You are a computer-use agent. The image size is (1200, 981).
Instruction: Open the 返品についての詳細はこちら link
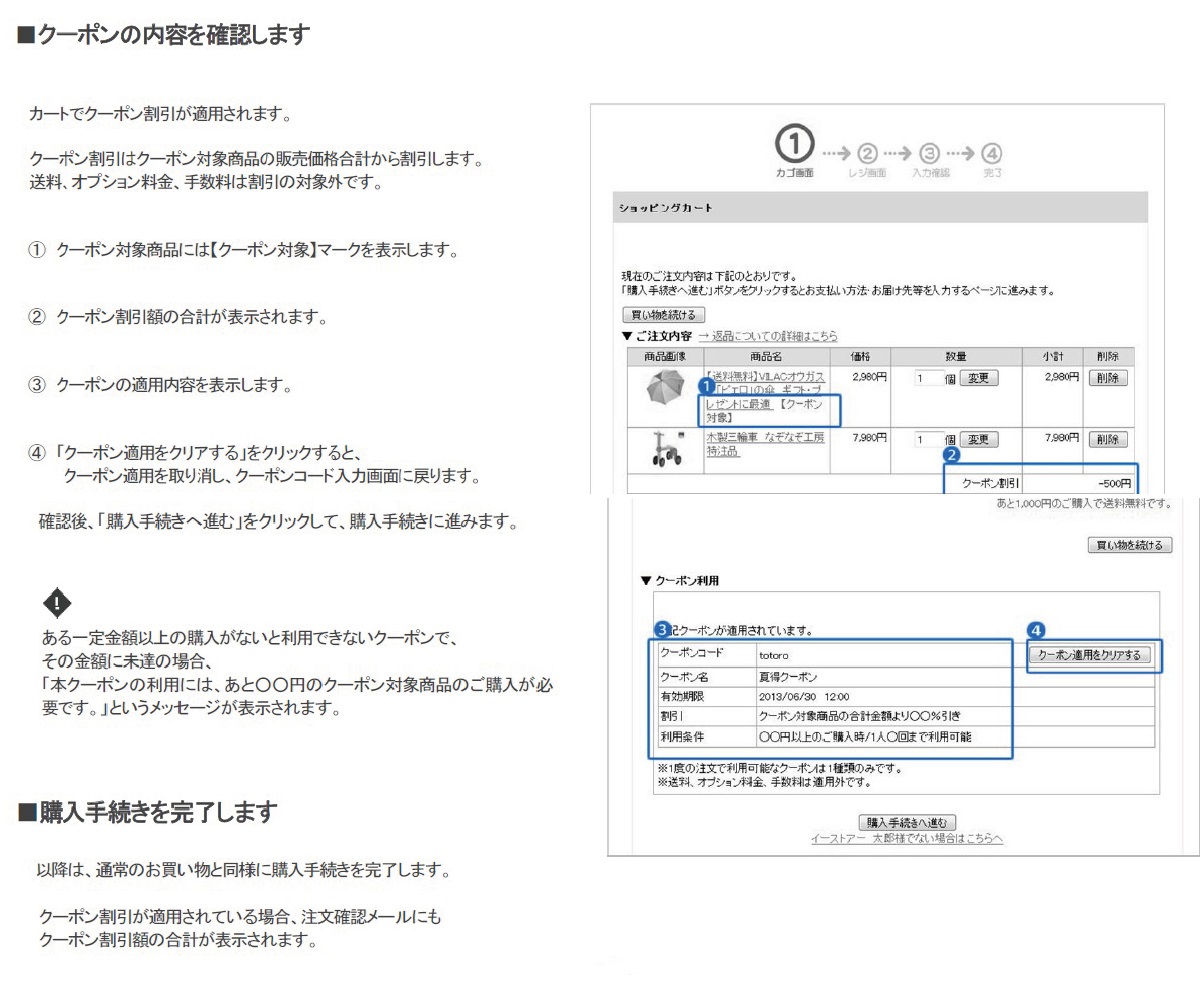[768, 336]
